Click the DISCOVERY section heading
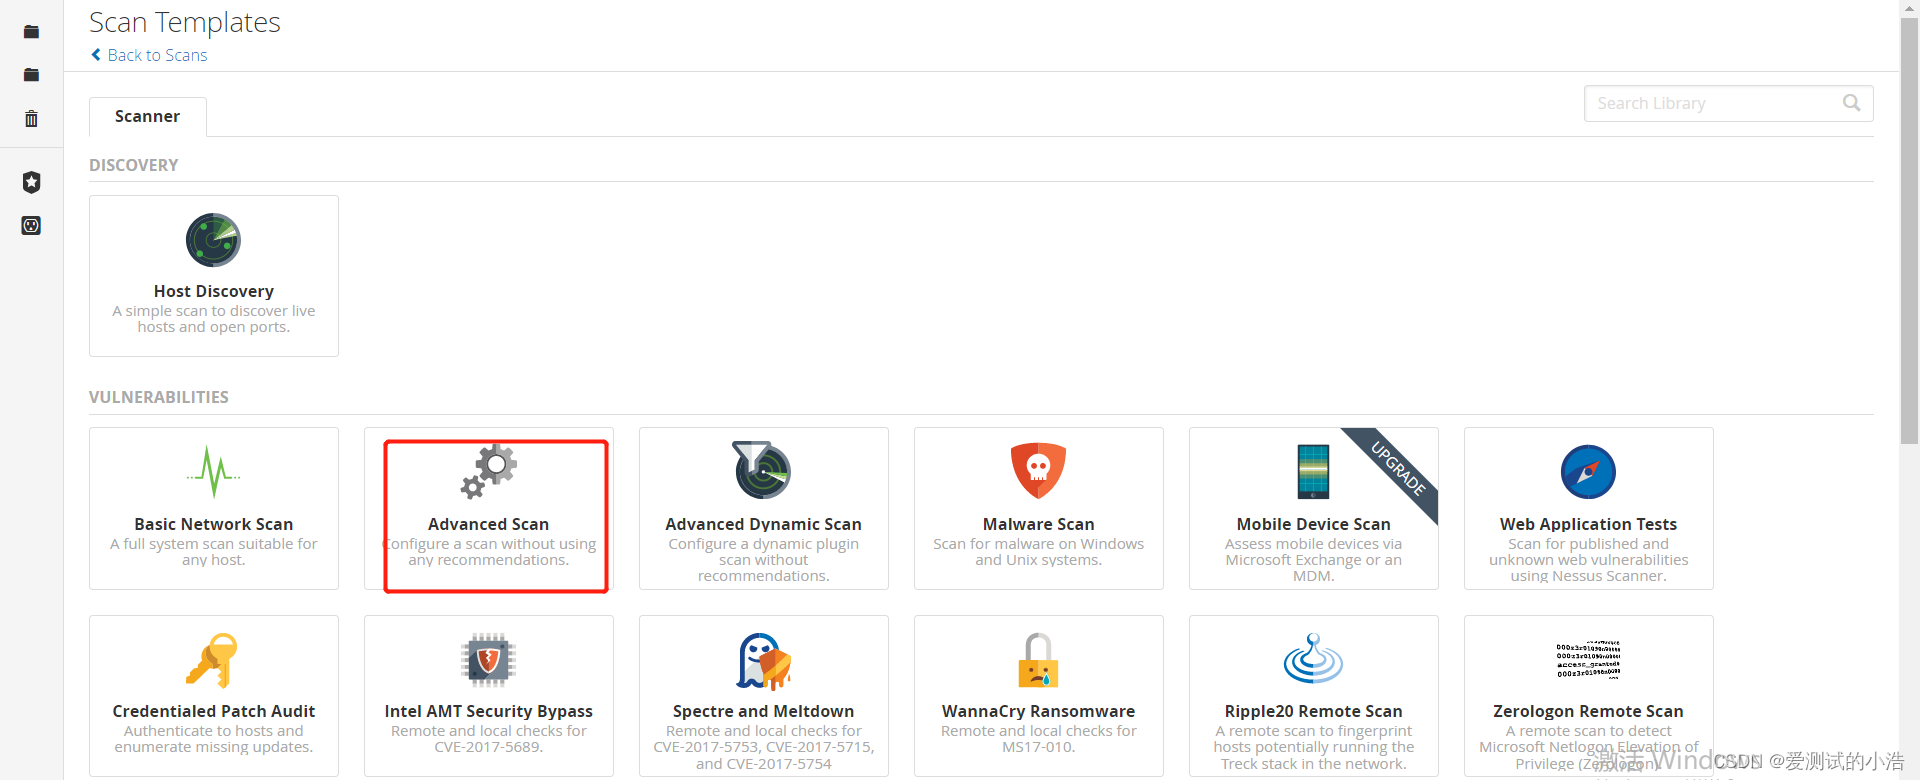1920x780 pixels. (x=133, y=165)
